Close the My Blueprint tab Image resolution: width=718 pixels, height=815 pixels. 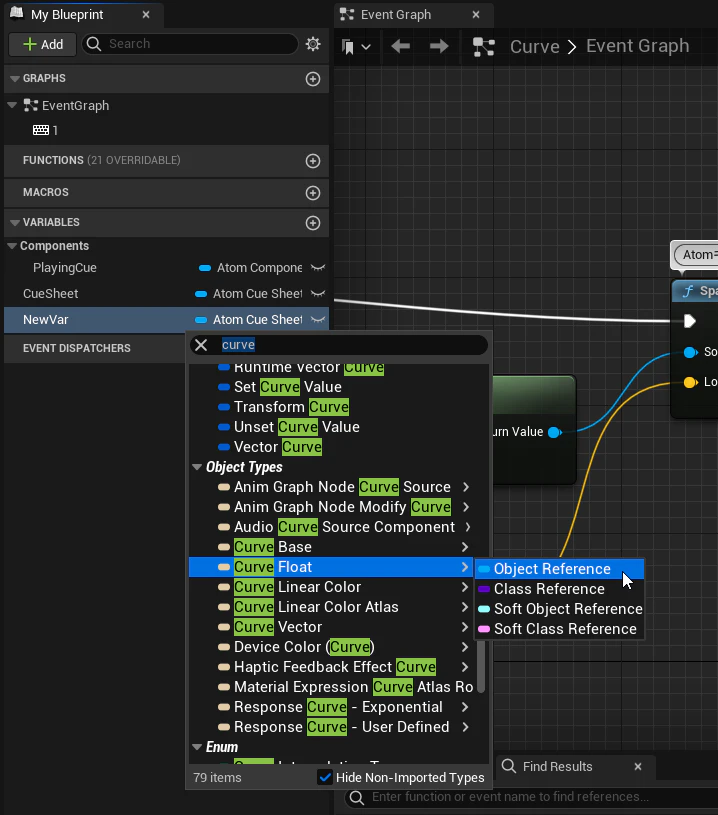click(146, 15)
